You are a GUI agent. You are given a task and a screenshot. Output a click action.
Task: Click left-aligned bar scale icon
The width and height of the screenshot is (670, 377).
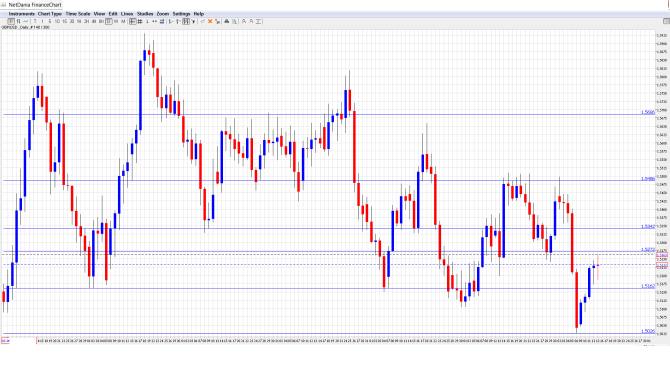(171, 21)
